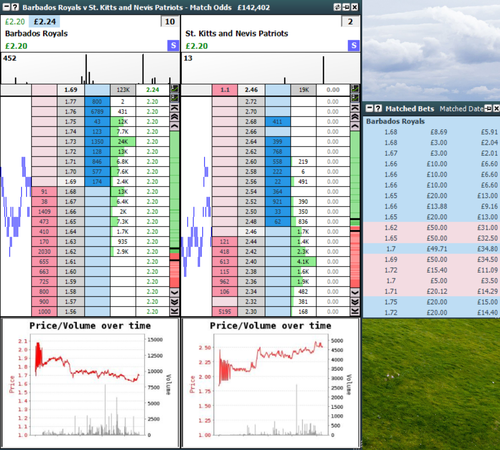Click the 1.1 lay header cell in Patriots ladder
500x450 pixels.
225,90
